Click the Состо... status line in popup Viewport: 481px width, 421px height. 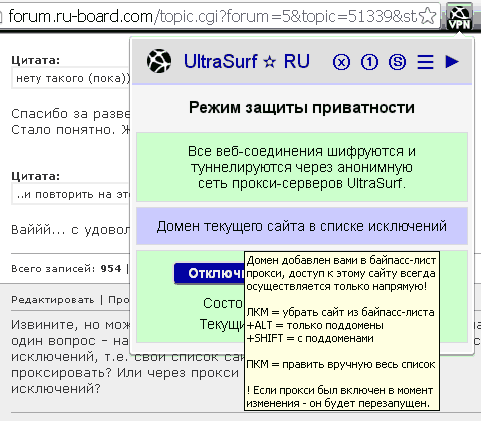223,303
